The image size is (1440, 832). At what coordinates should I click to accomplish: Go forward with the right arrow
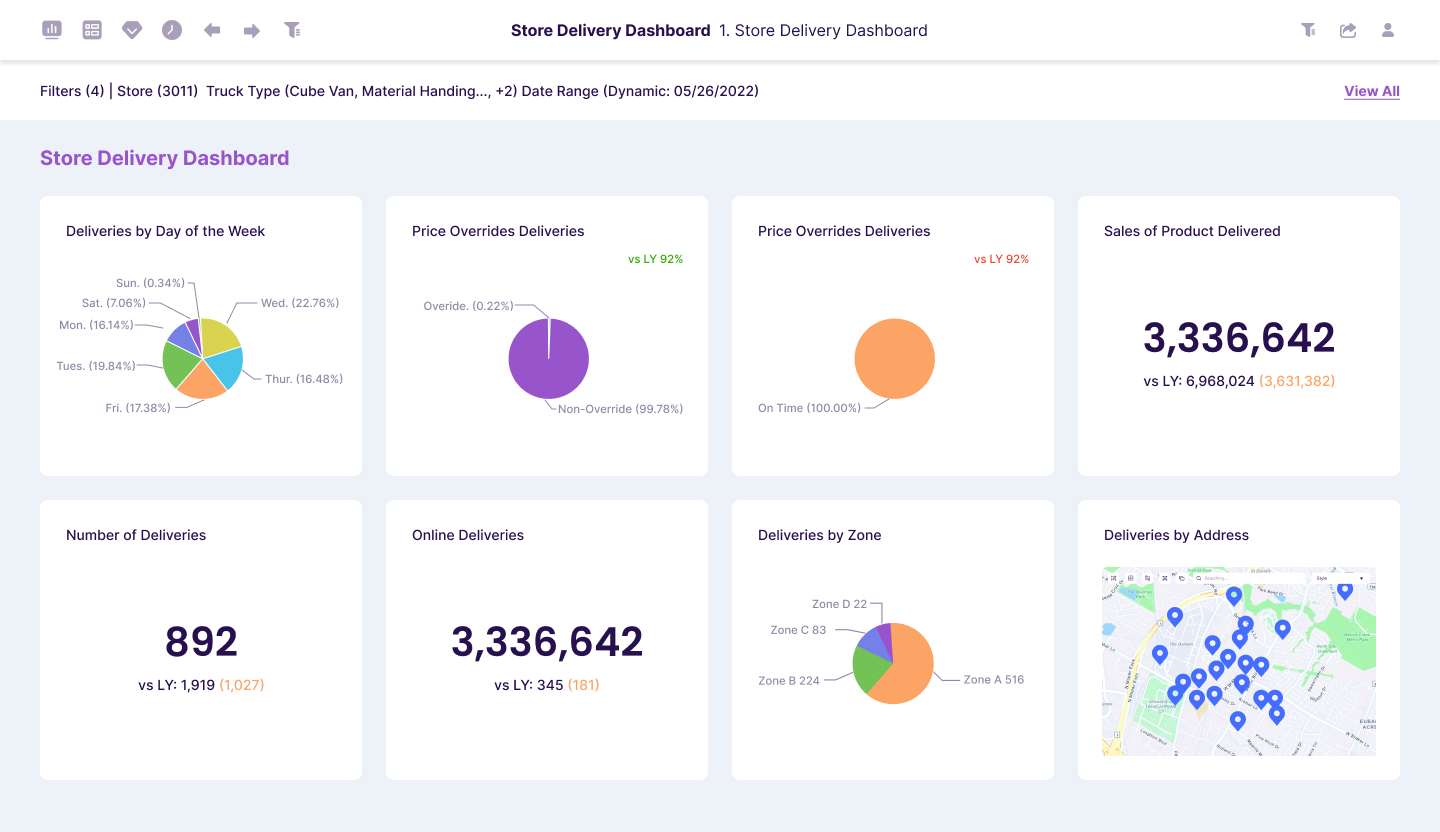(252, 30)
